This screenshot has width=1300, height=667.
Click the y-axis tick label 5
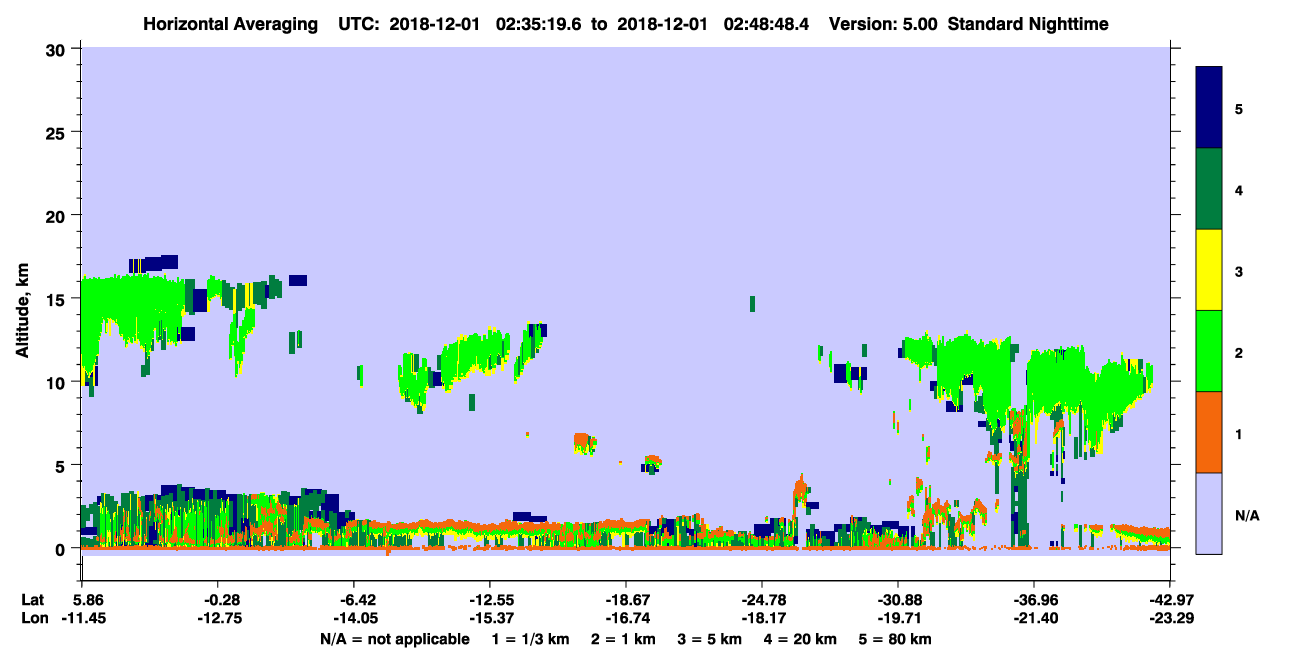coord(63,465)
